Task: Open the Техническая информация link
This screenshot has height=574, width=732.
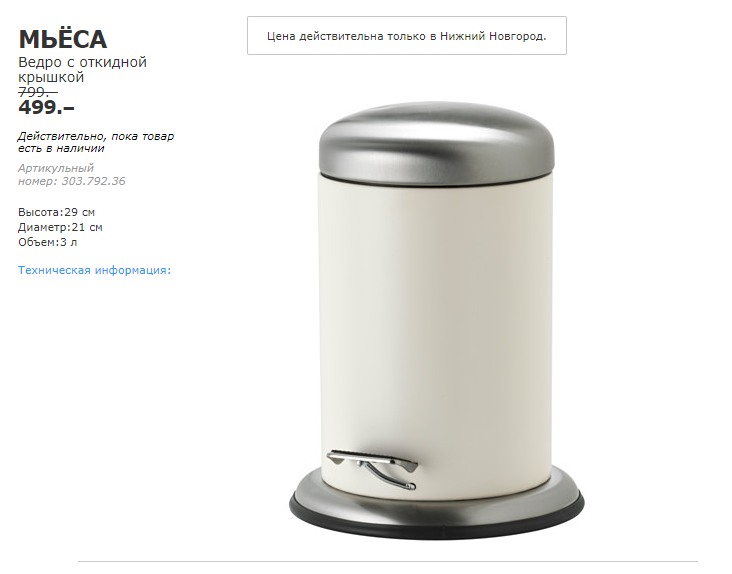Action: click(x=95, y=270)
